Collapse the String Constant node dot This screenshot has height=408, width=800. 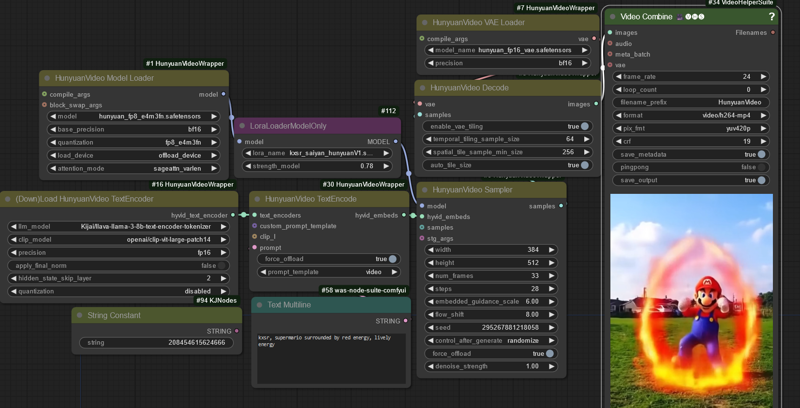click(80, 315)
